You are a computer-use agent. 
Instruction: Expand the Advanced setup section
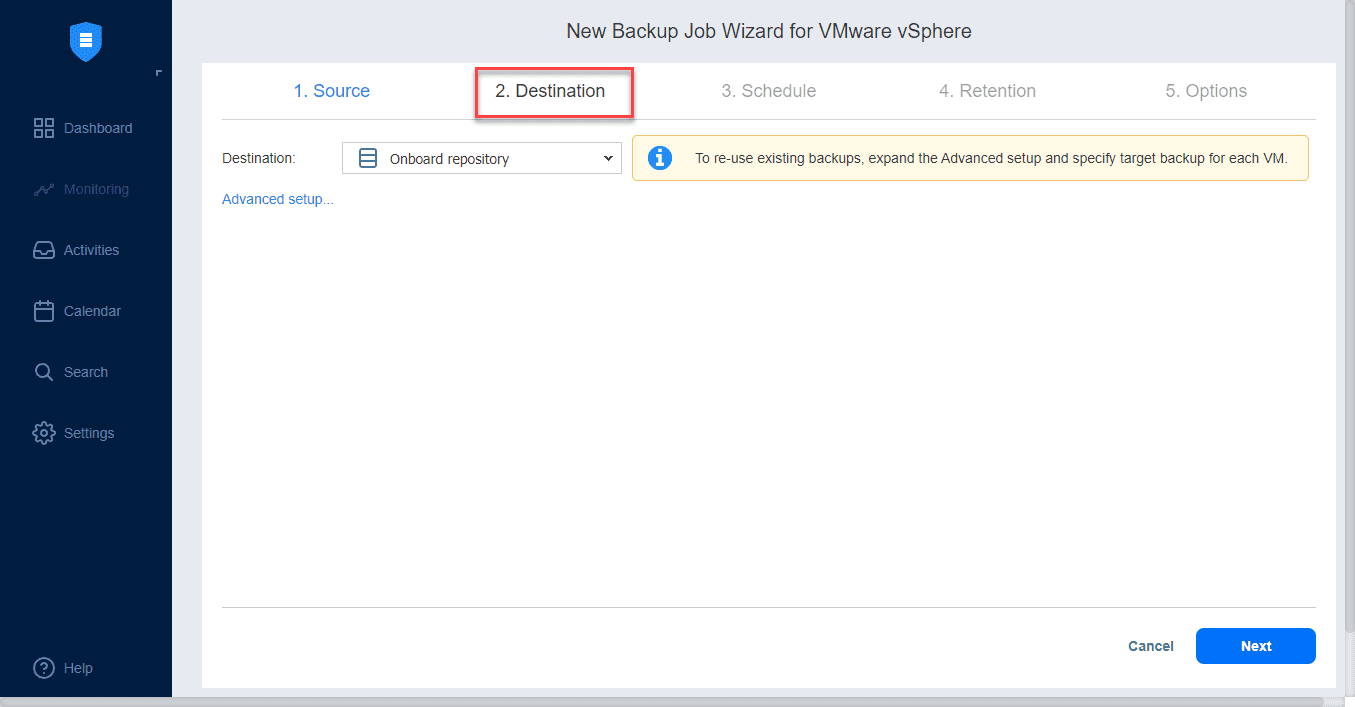[x=277, y=199]
